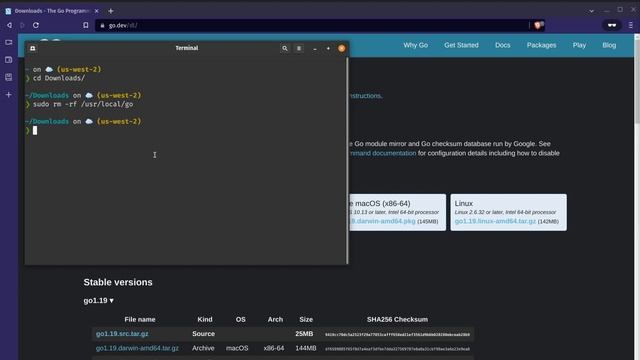
Task: Open the sidebar panel's top video icon
Action: 9,42
